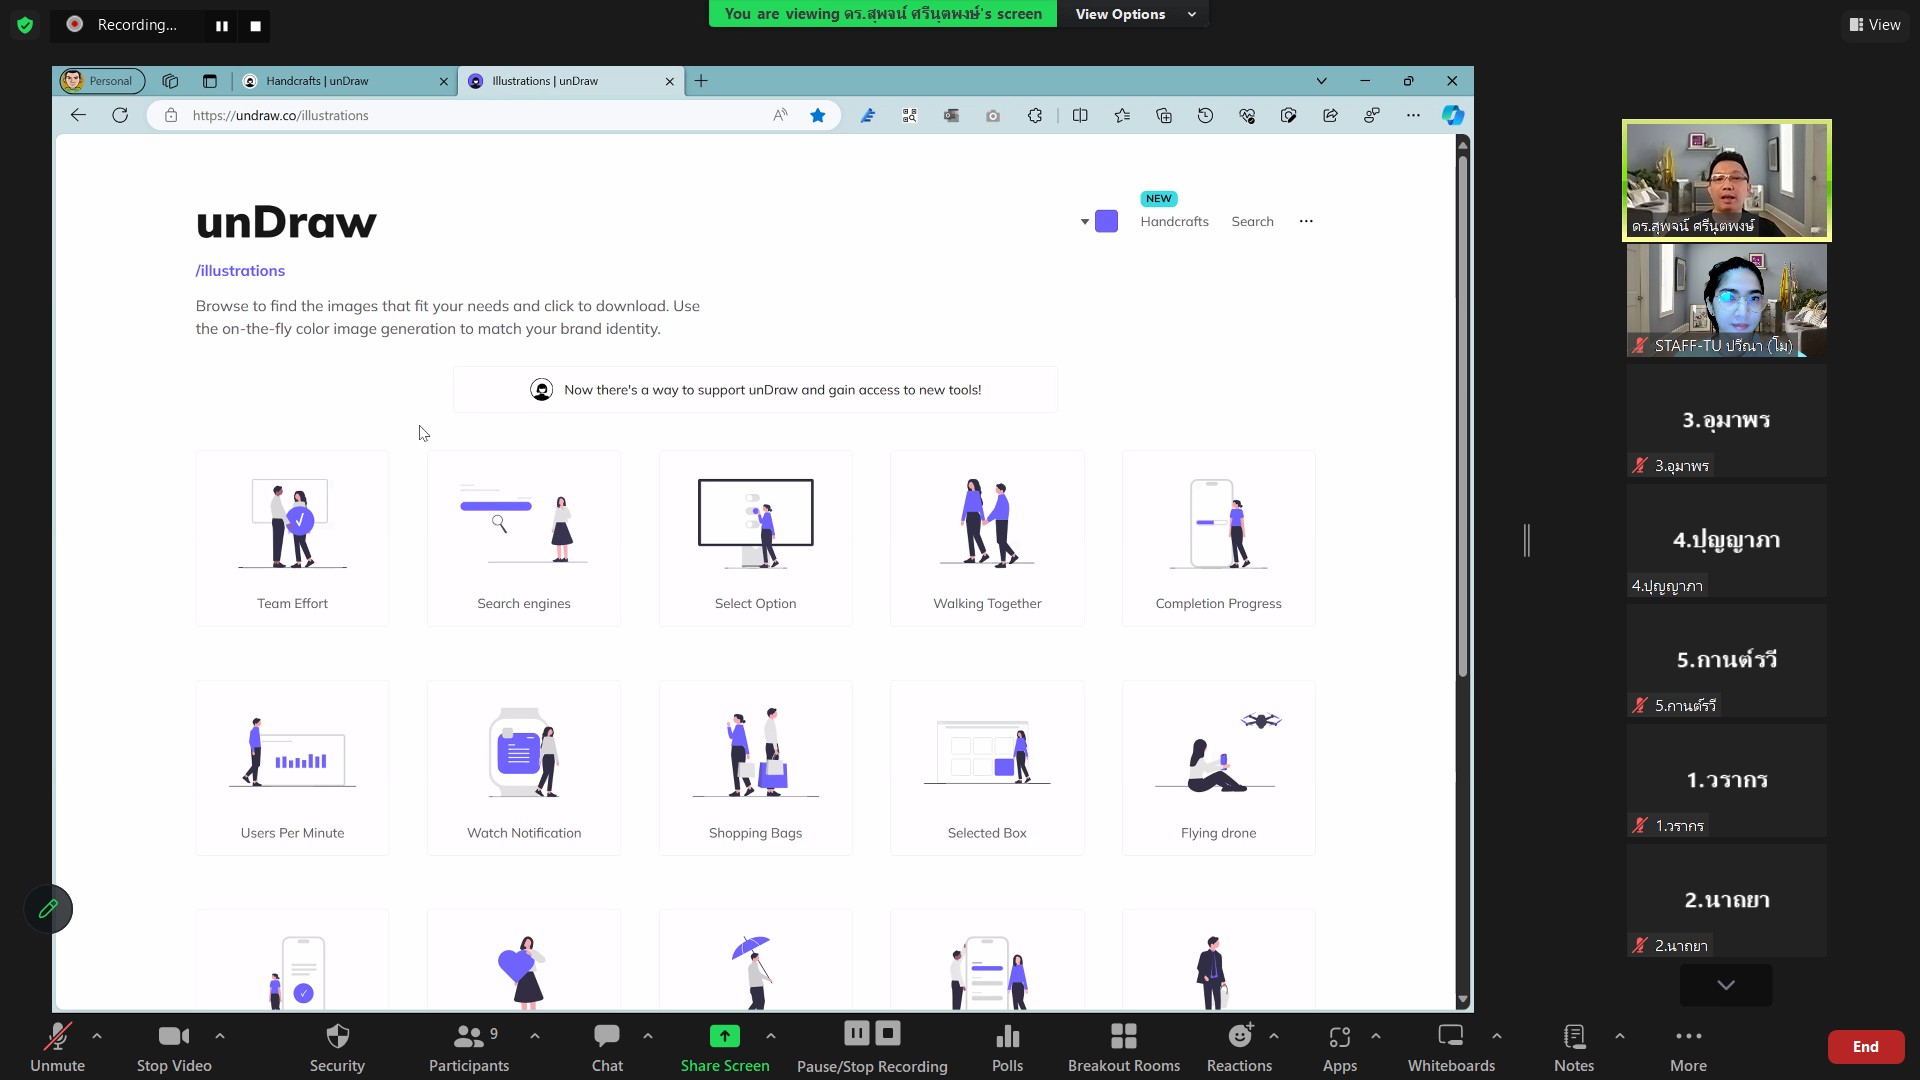
Task: Open the More options in Zoom toolbar
Action: (x=1688, y=1047)
